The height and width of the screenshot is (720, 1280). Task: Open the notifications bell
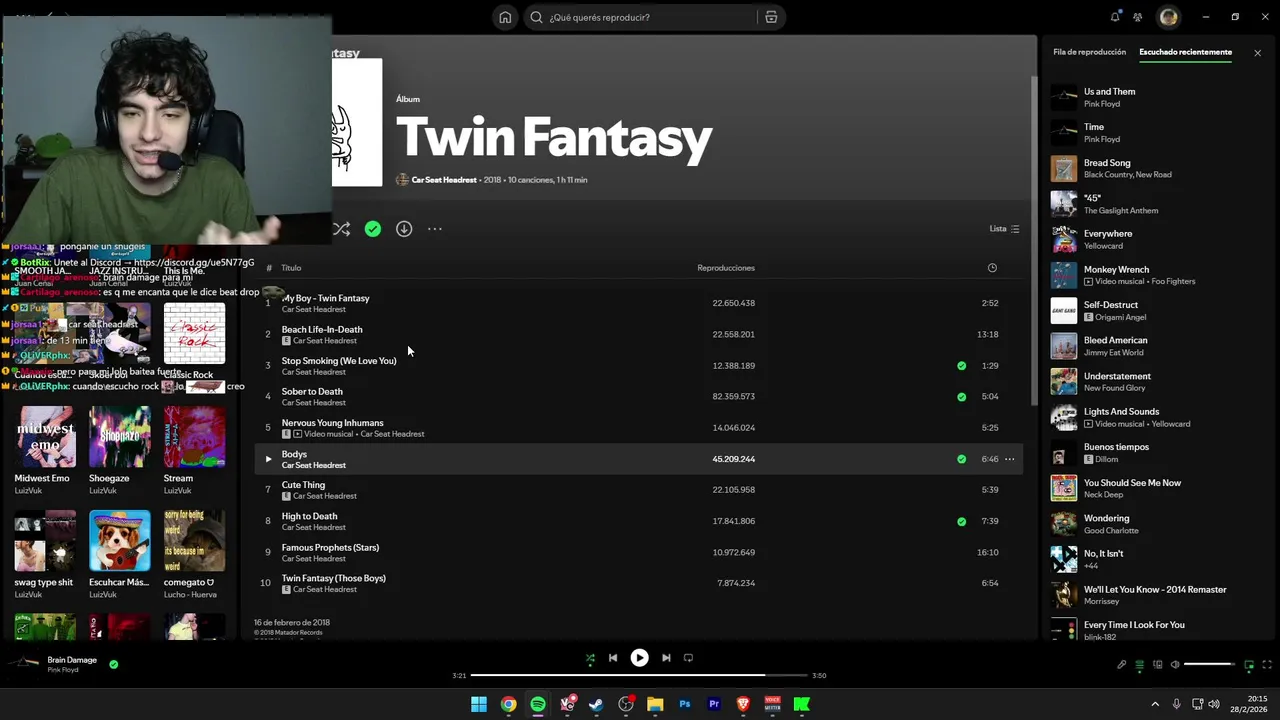point(1115,17)
